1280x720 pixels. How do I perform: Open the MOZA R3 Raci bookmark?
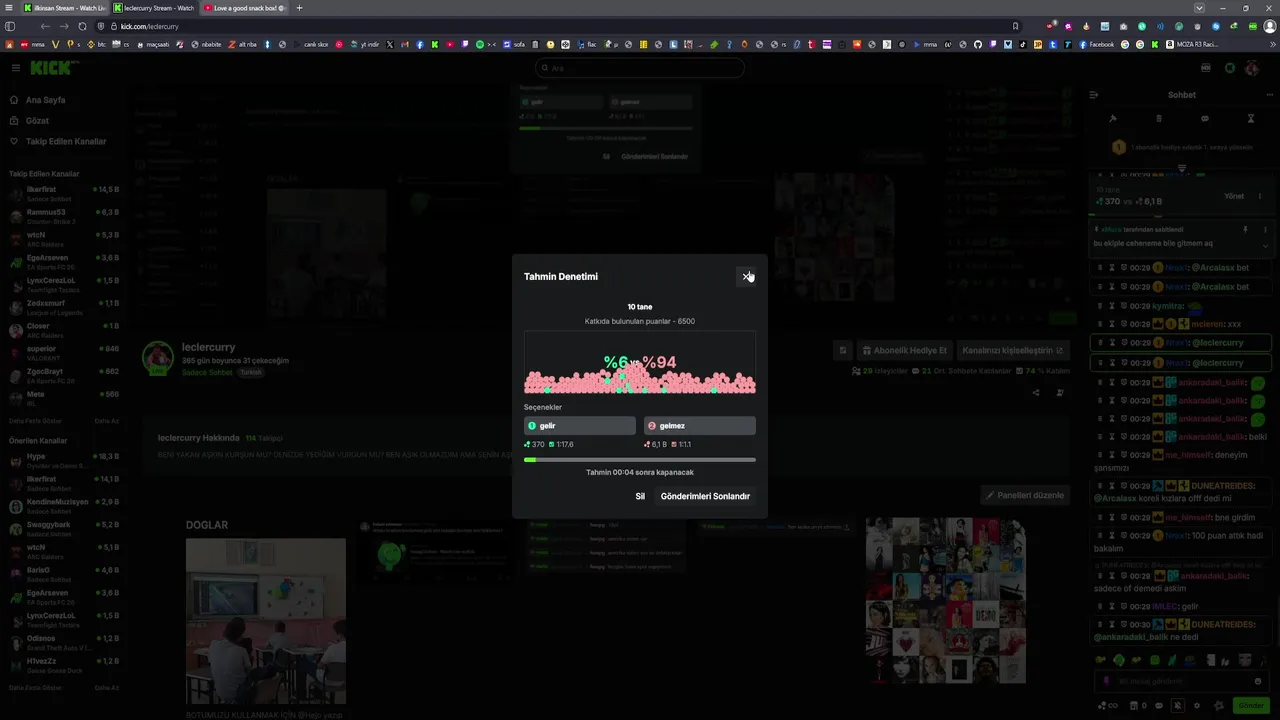[1192, 44]
